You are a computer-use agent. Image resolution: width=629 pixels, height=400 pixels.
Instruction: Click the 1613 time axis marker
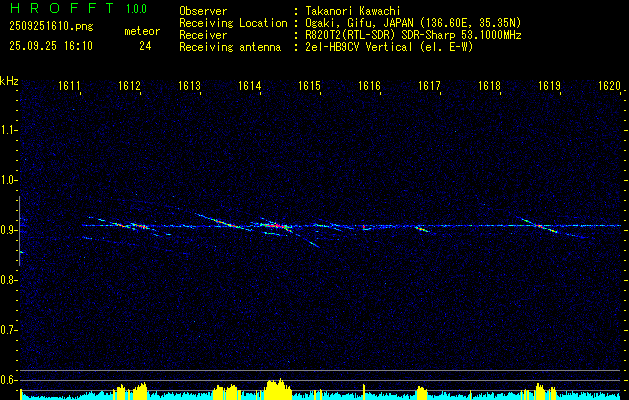point(189,85)
